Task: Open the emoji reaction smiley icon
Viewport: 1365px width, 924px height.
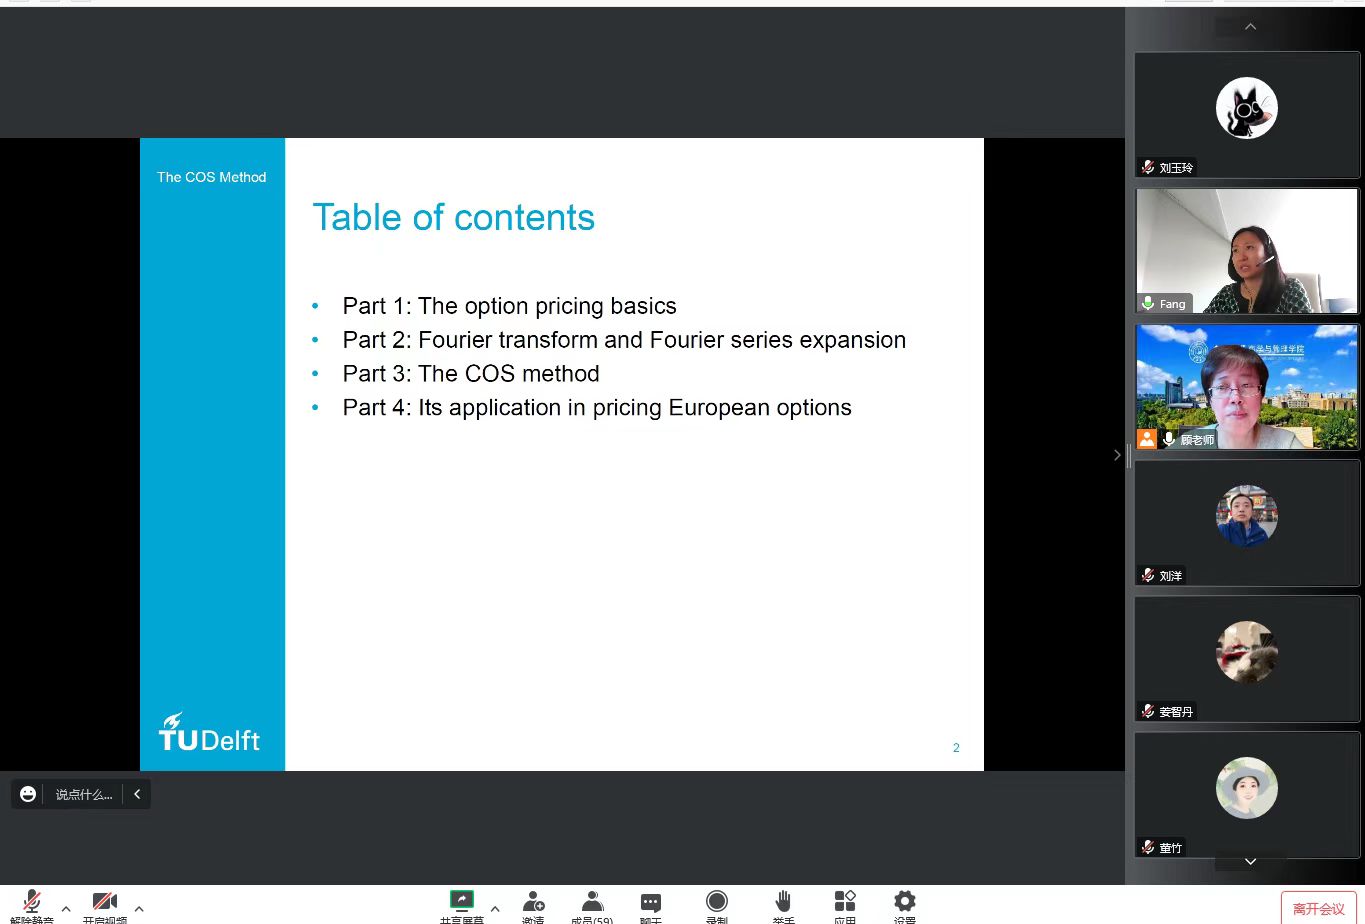Action: (x=28, y=794)
